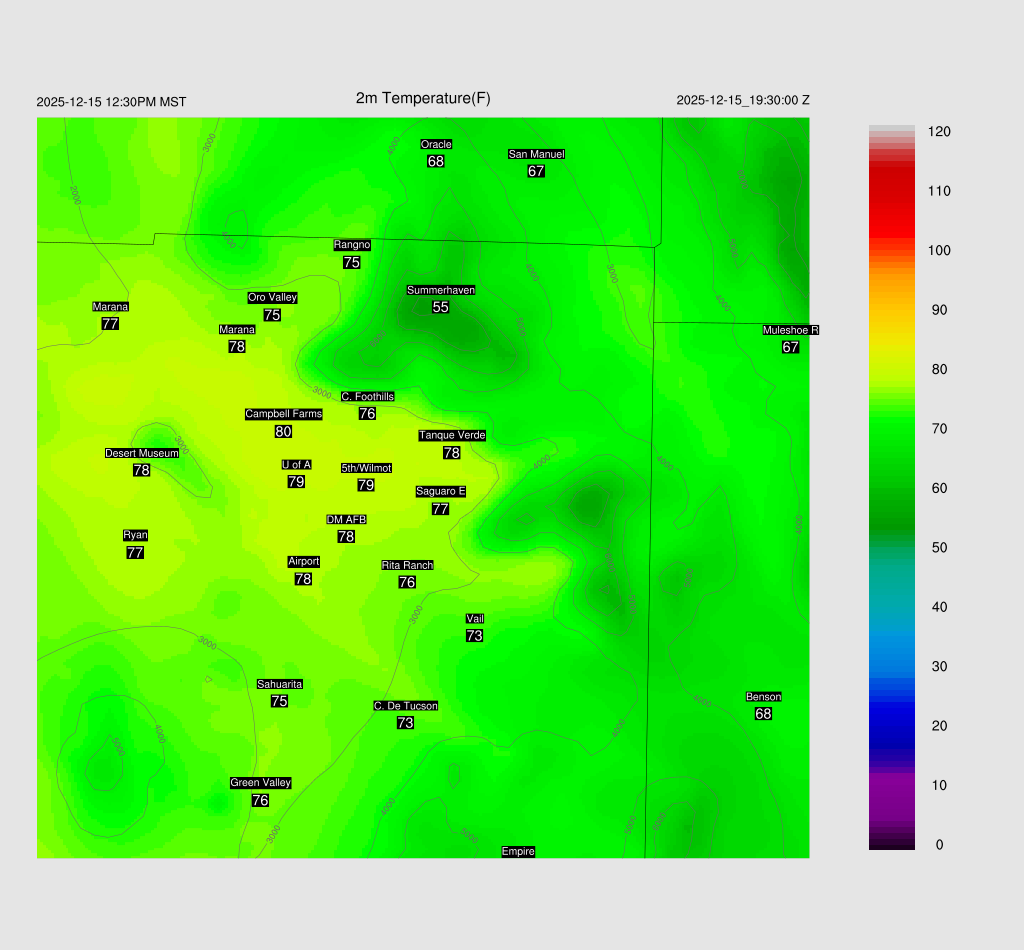Click the Summerhaven station label
Image resolution: width=1024 pixels, height=950 pixels.
(440, 290)
